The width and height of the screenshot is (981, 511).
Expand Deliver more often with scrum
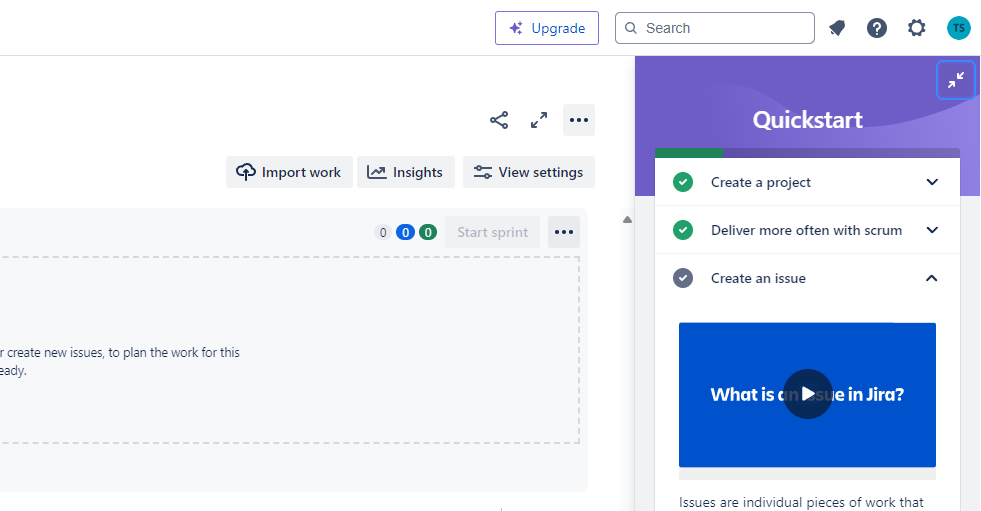click(932, 230)
